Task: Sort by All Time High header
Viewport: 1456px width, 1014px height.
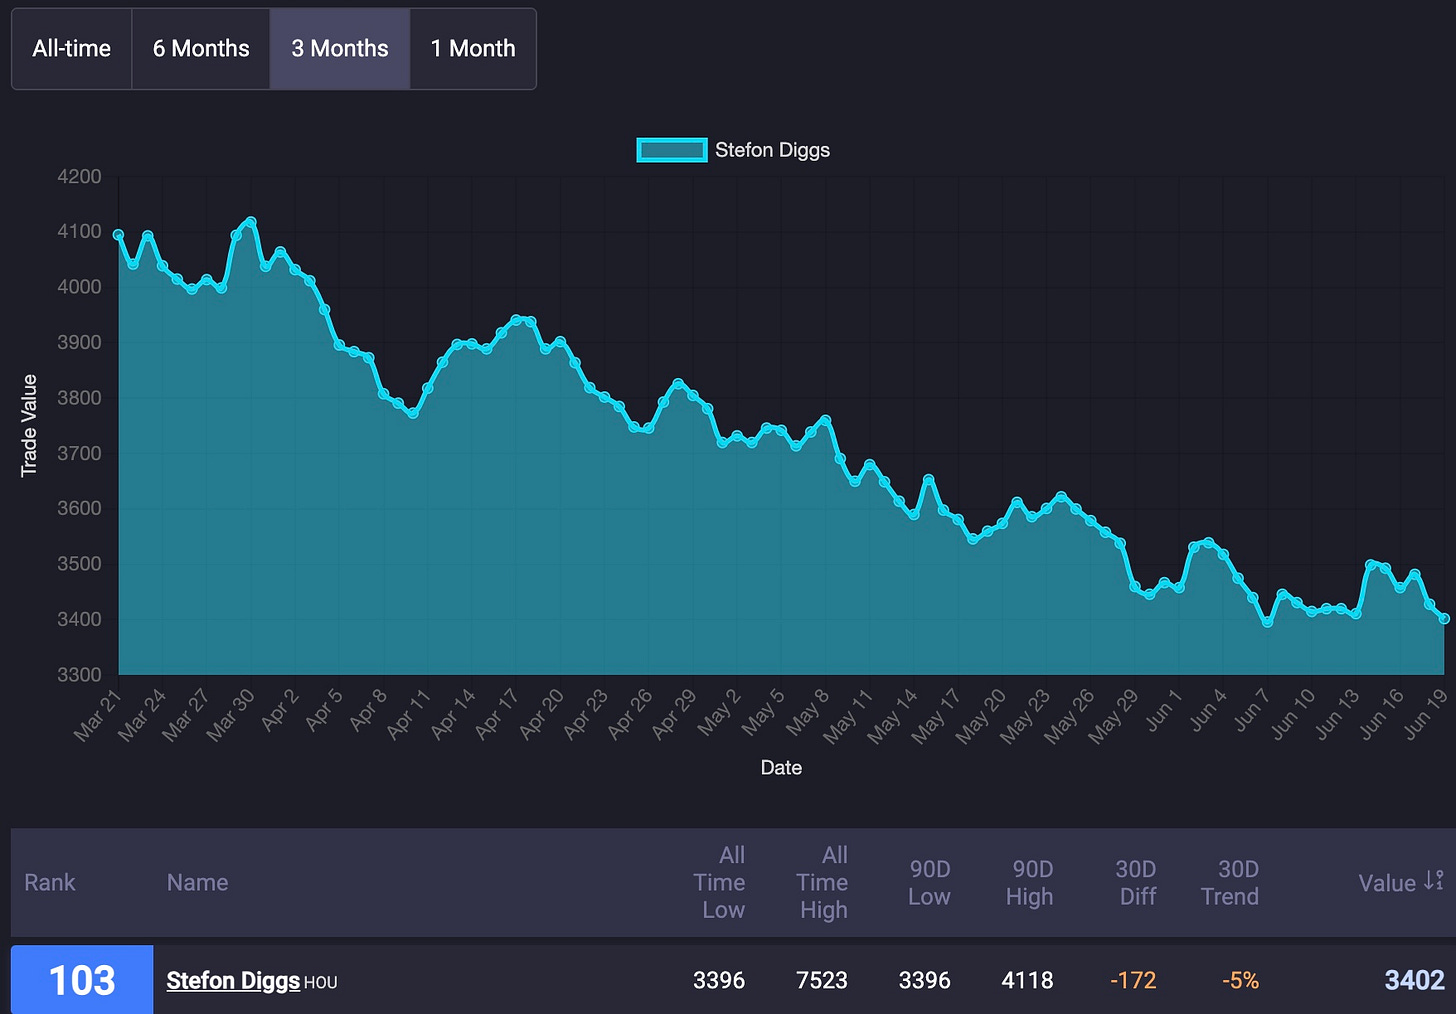Action: (x=822, y=883)
